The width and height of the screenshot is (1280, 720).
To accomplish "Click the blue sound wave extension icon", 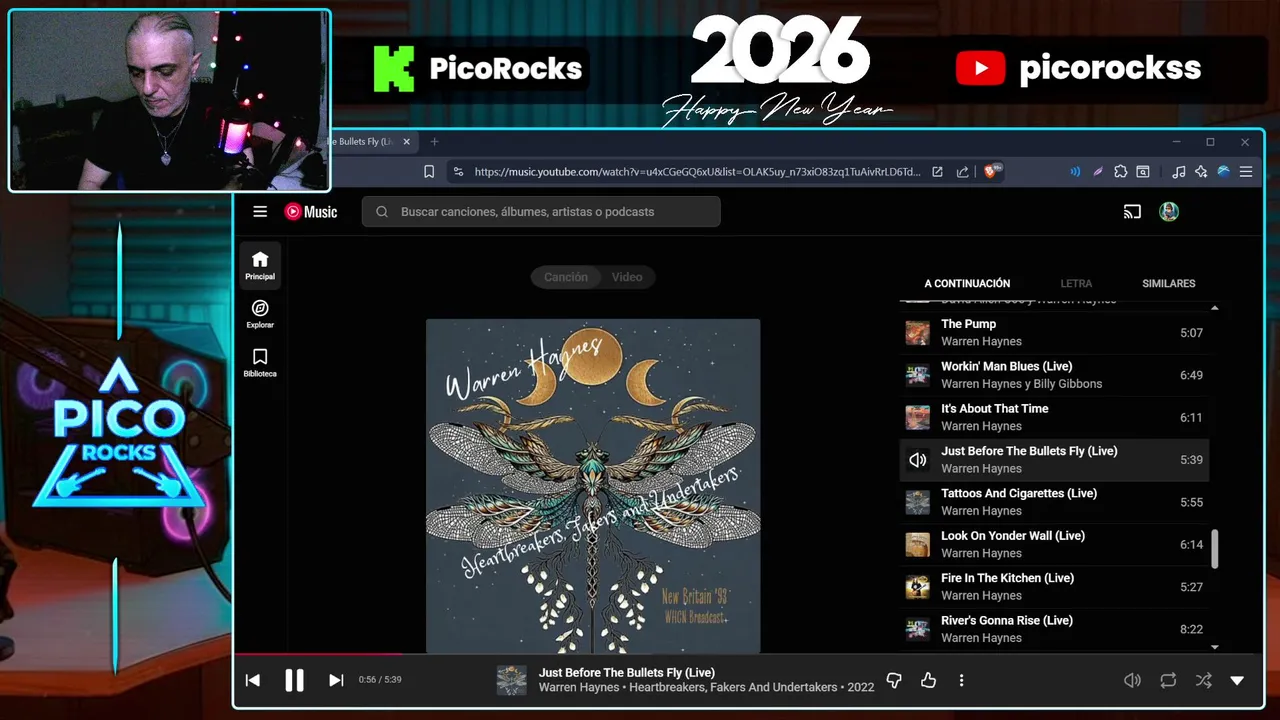I will click(x=1075, y=172).
